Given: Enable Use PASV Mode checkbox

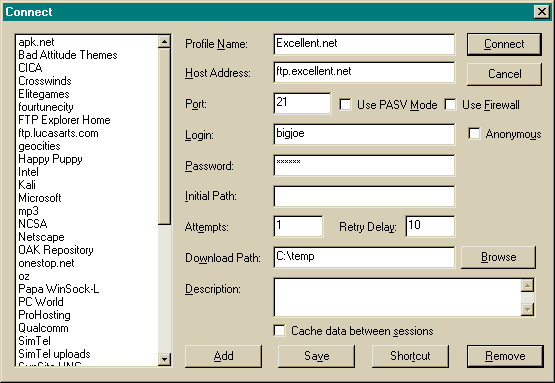Looking at the screenshot, I should pos(345,104).
